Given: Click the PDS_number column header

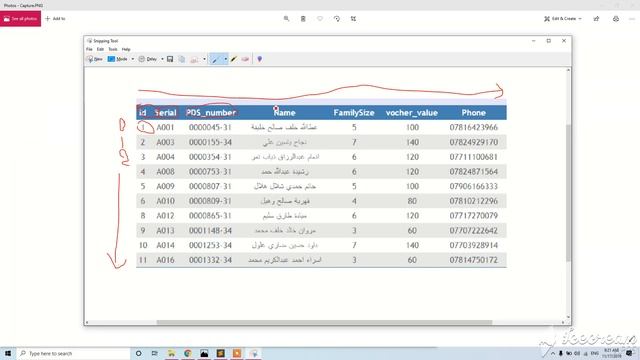Looking at the screenshot, I should click(x=211, y=113).
